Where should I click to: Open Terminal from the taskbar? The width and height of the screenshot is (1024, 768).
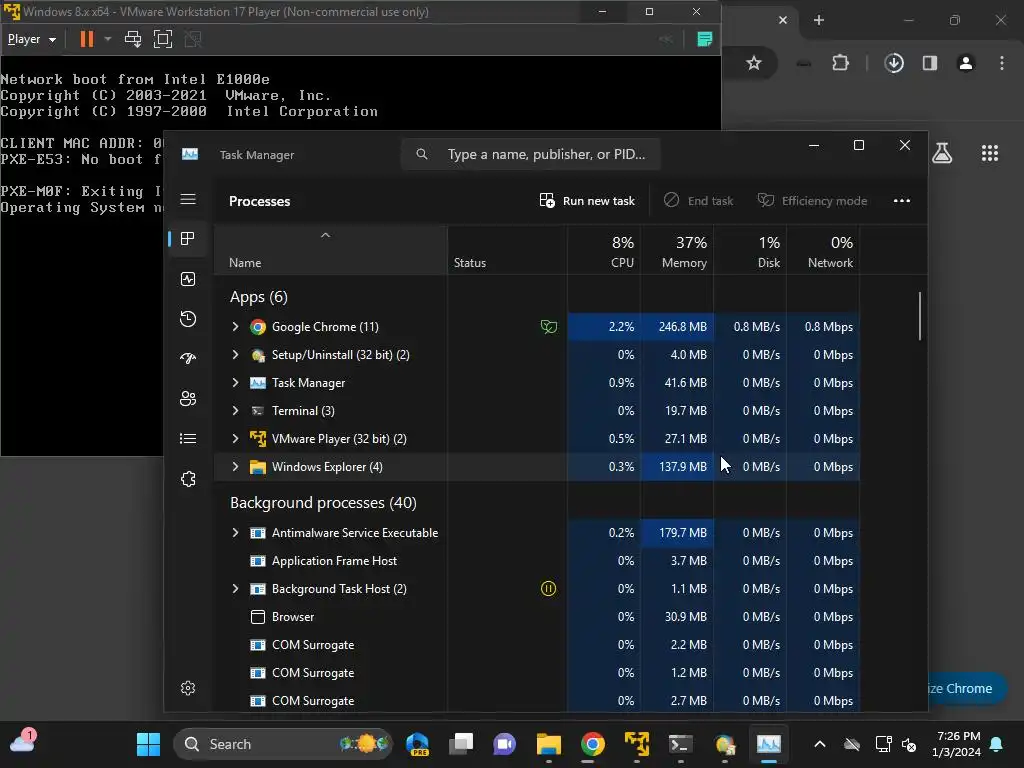[680, 744]
